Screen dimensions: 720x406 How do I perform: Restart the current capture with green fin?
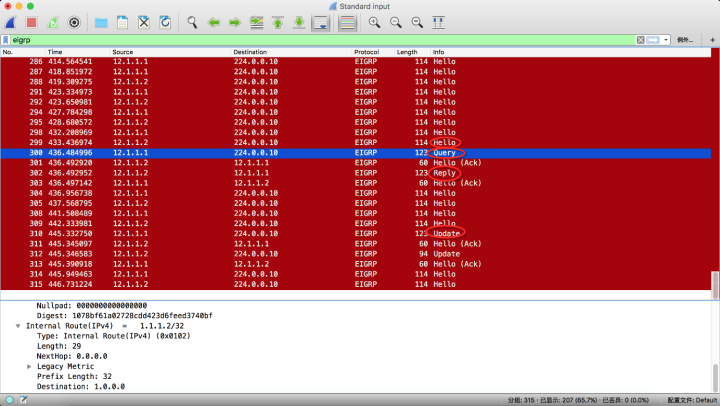pos(53,23)
